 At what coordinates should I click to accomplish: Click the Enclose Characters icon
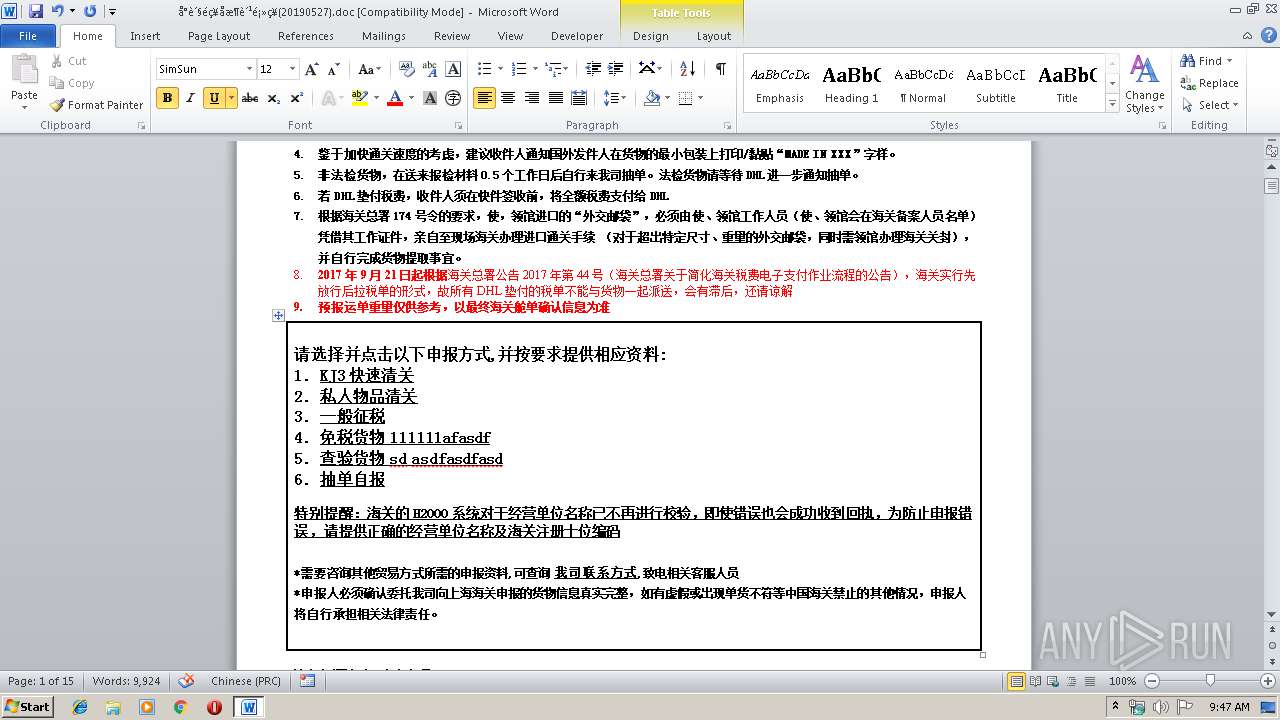click(x=453, y=98)
